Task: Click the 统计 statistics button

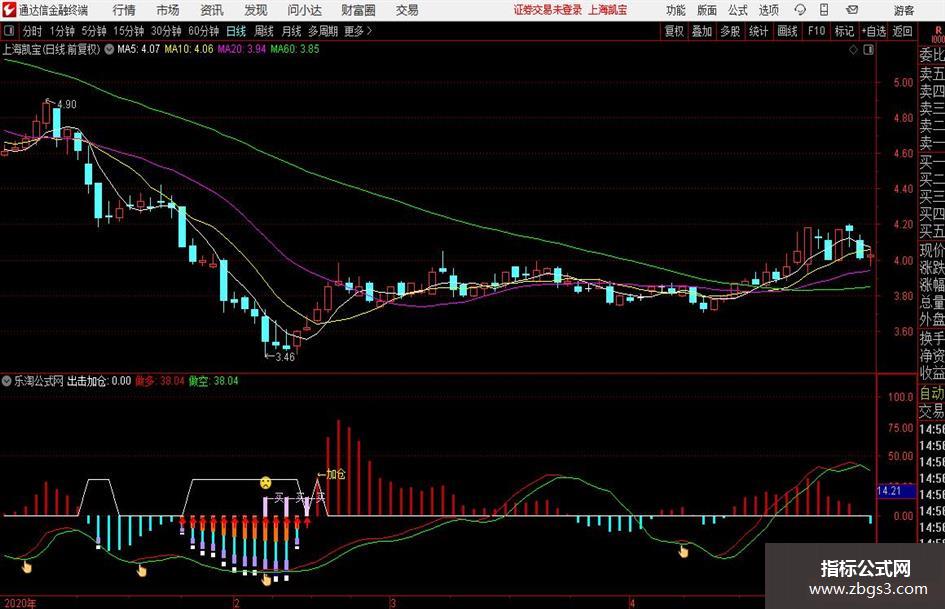Action: [x=758, y=31]
